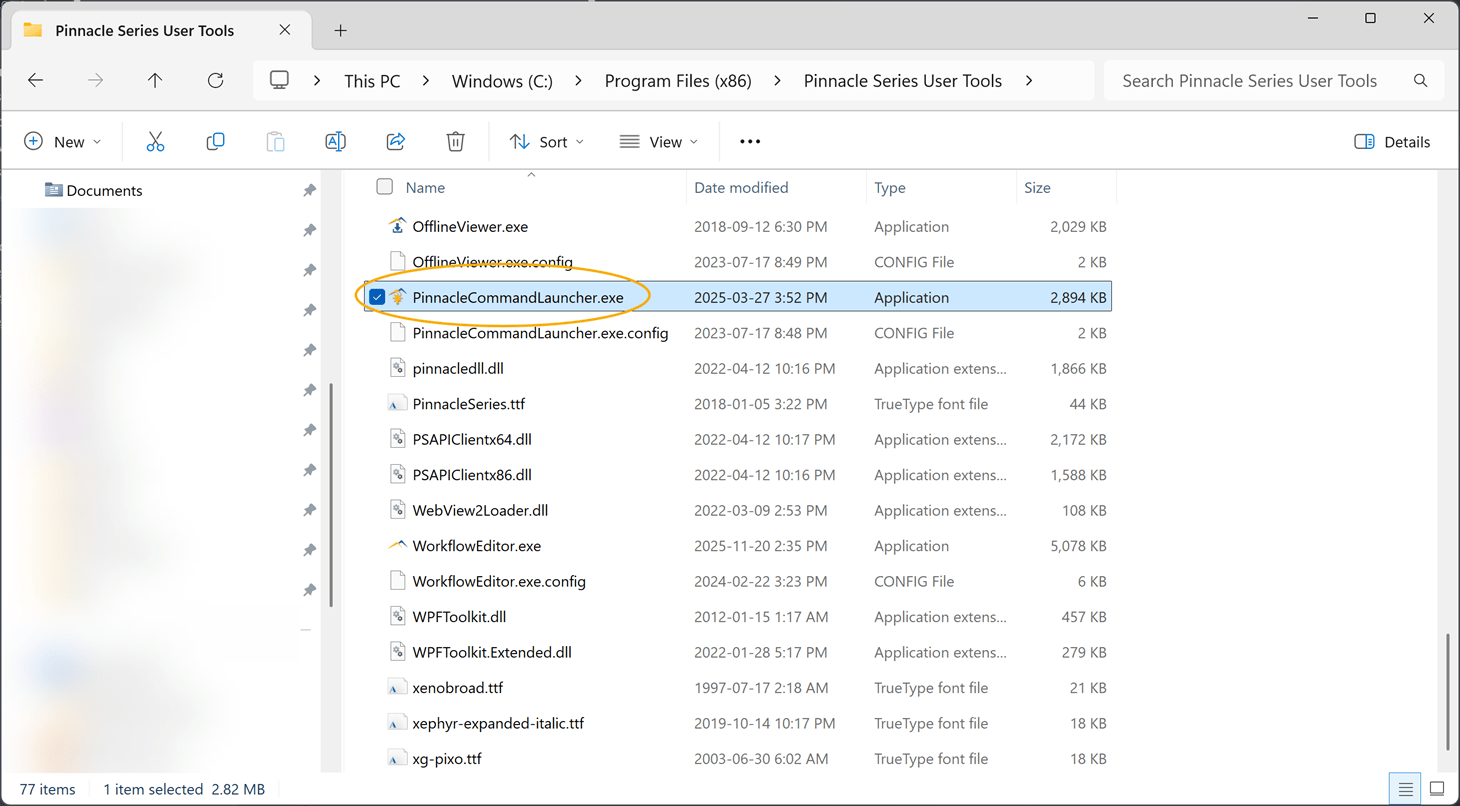This screenshot has width=1460, height=806.
Task: Go back with the left arrow
Action: click(36, 81)
